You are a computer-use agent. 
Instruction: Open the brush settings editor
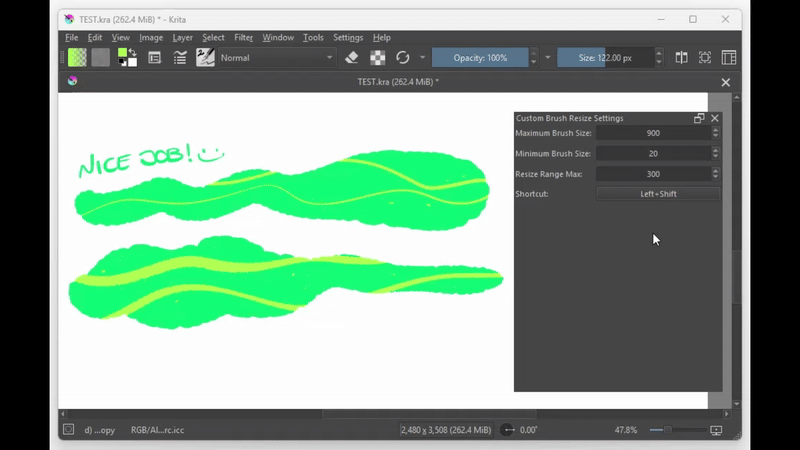tap(155, 58)
